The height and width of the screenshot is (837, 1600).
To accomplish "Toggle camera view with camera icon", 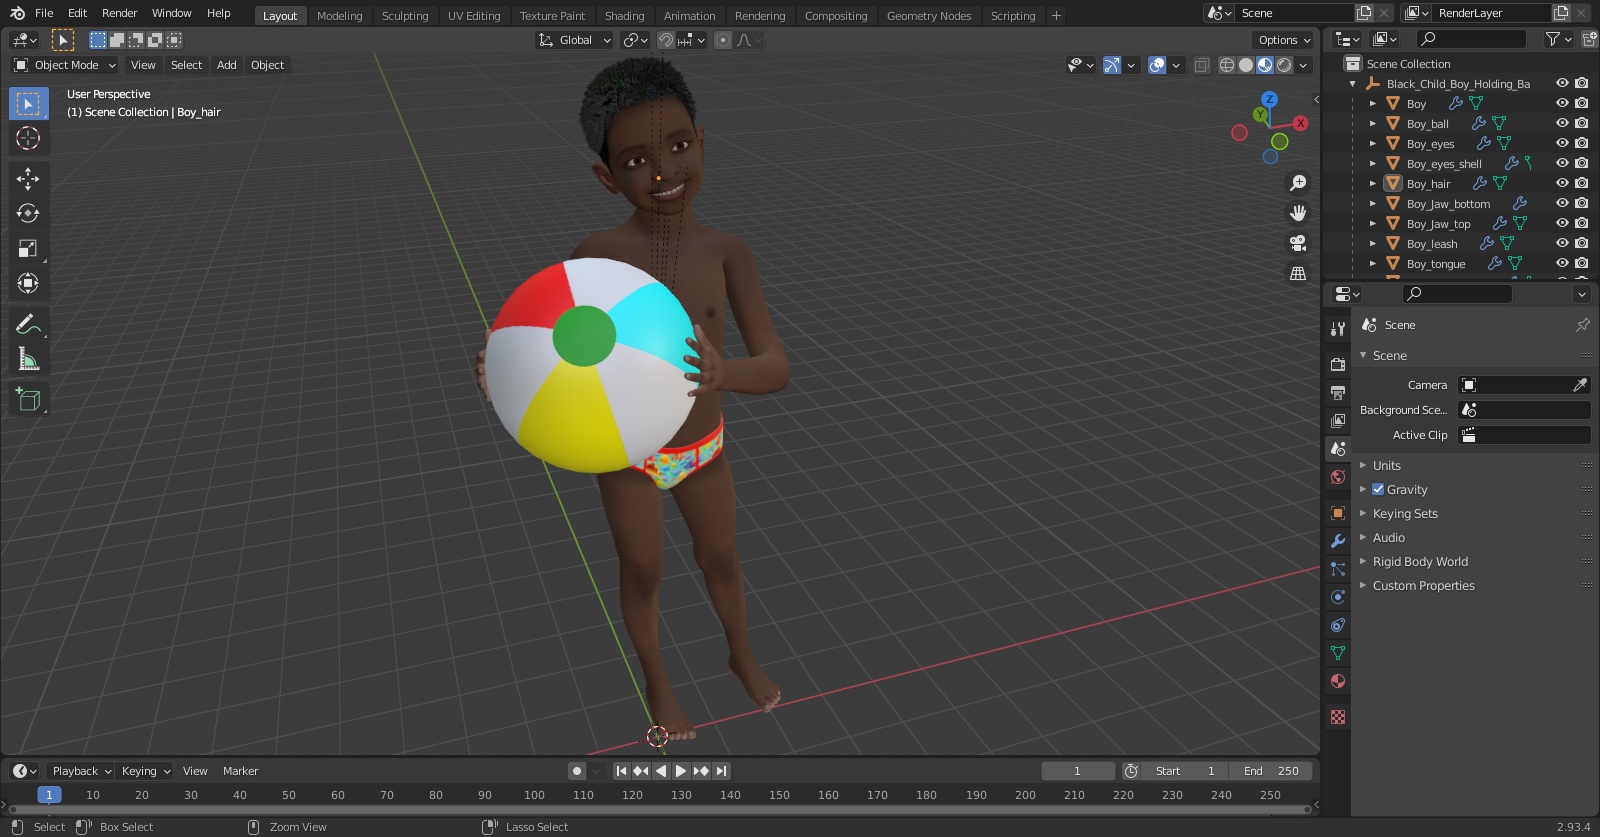I will [1298, 243].
